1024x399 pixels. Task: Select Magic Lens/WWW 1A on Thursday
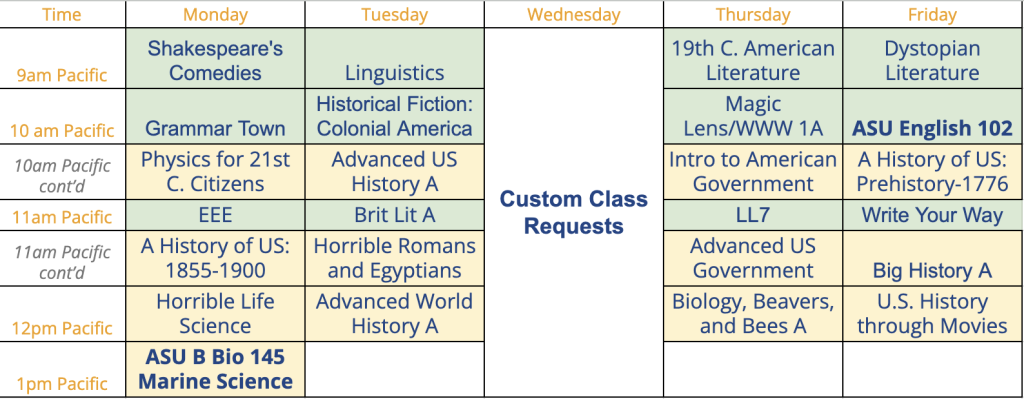coord(753,117)
